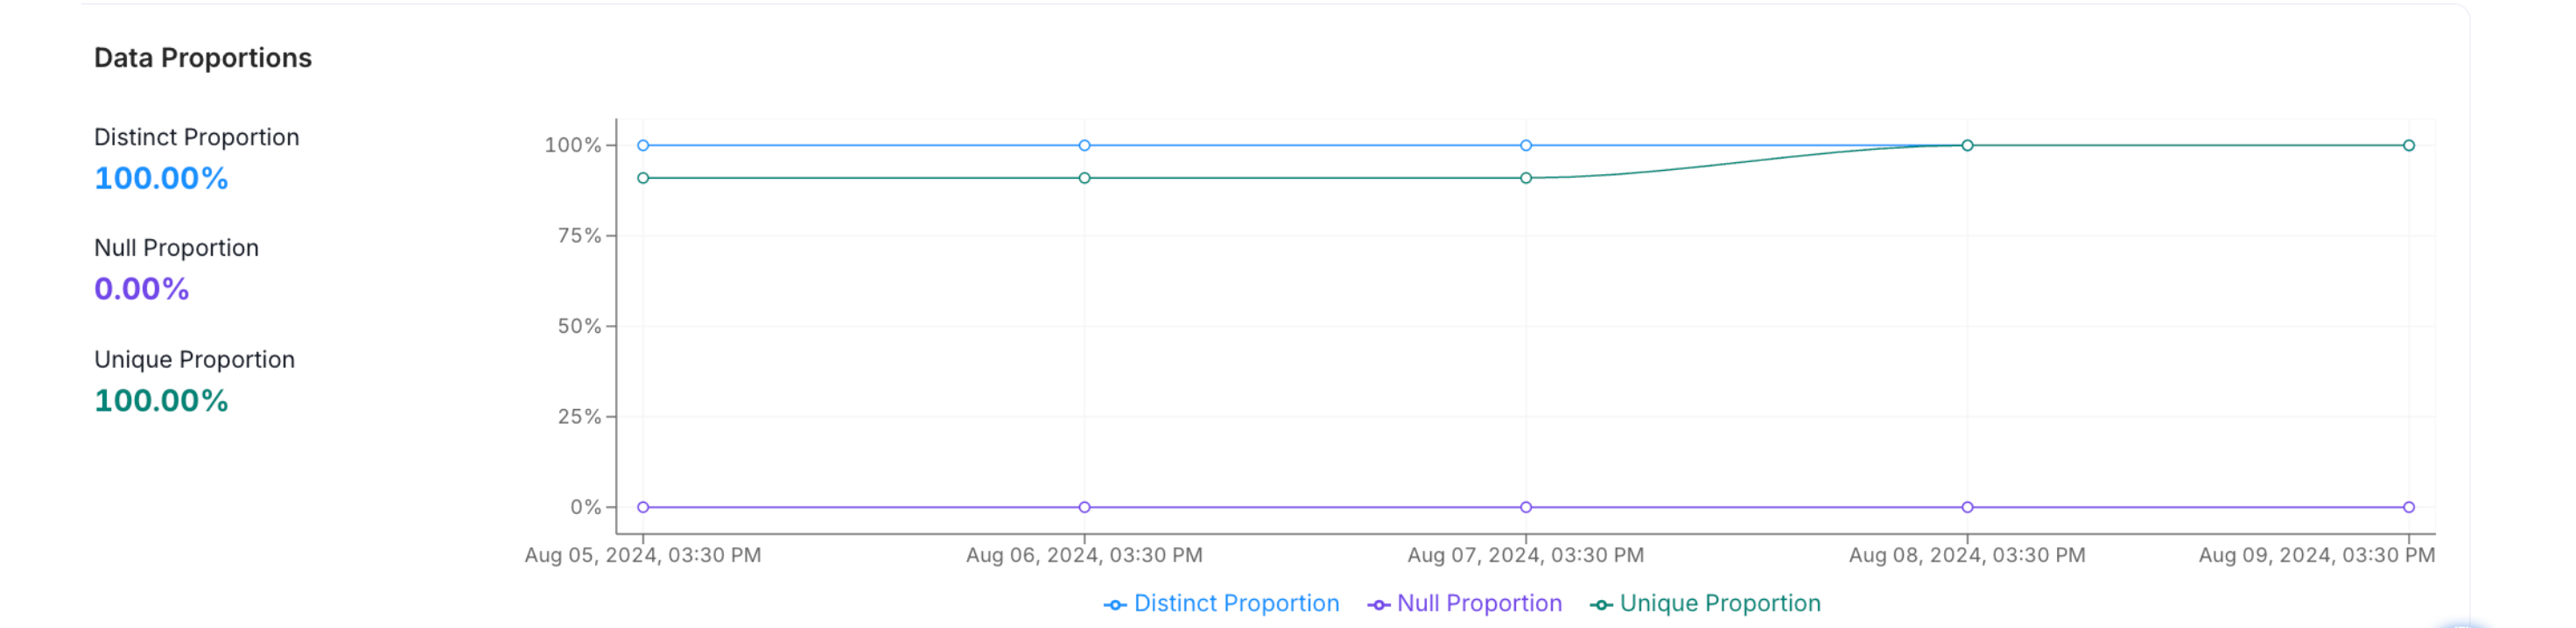Select Distinct Proportion data point on Aug 07
Viewport: 2576px width, 628px height.
pyautogui.click(x=1526, y=145)
